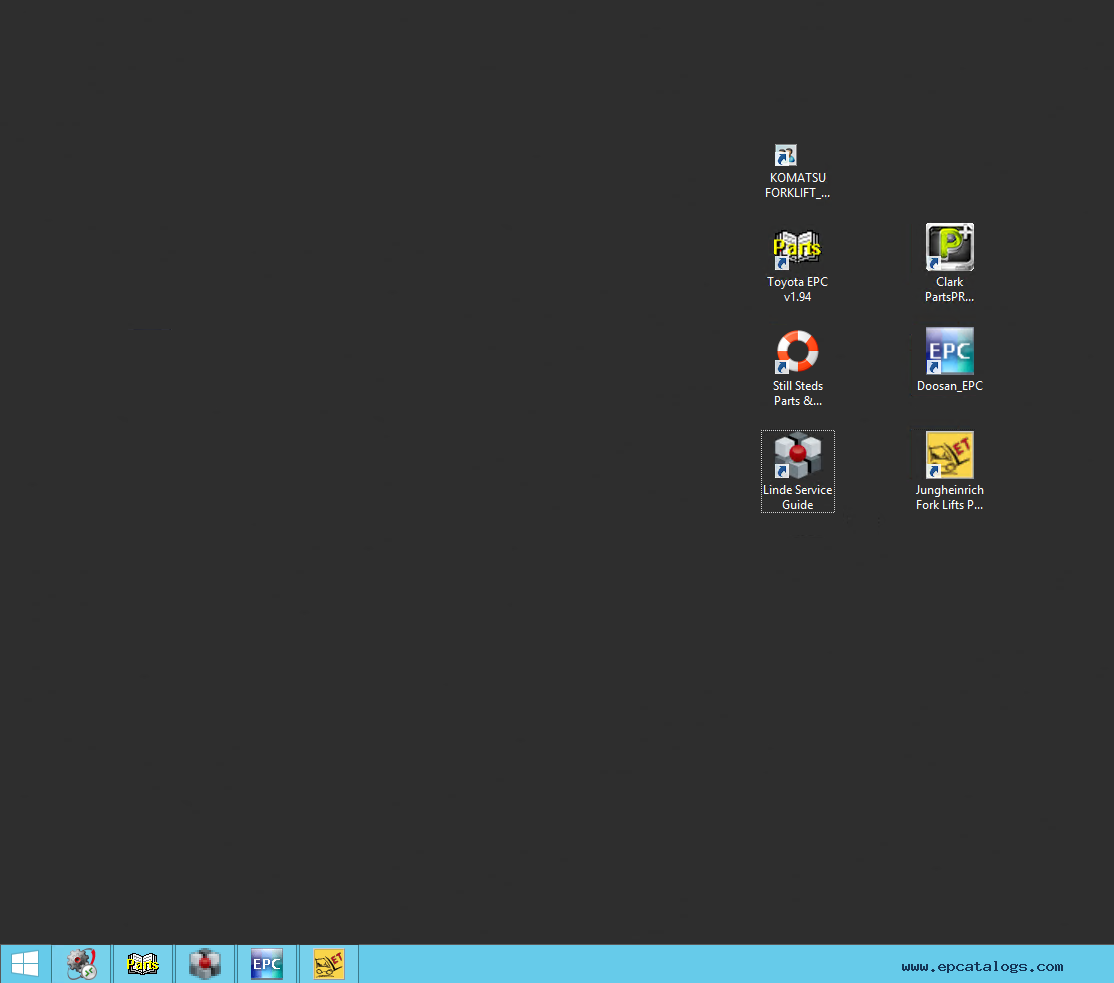Switch to Toyota Parts app in taskbar
This screenshot has height=983, width=1114.
143,964
